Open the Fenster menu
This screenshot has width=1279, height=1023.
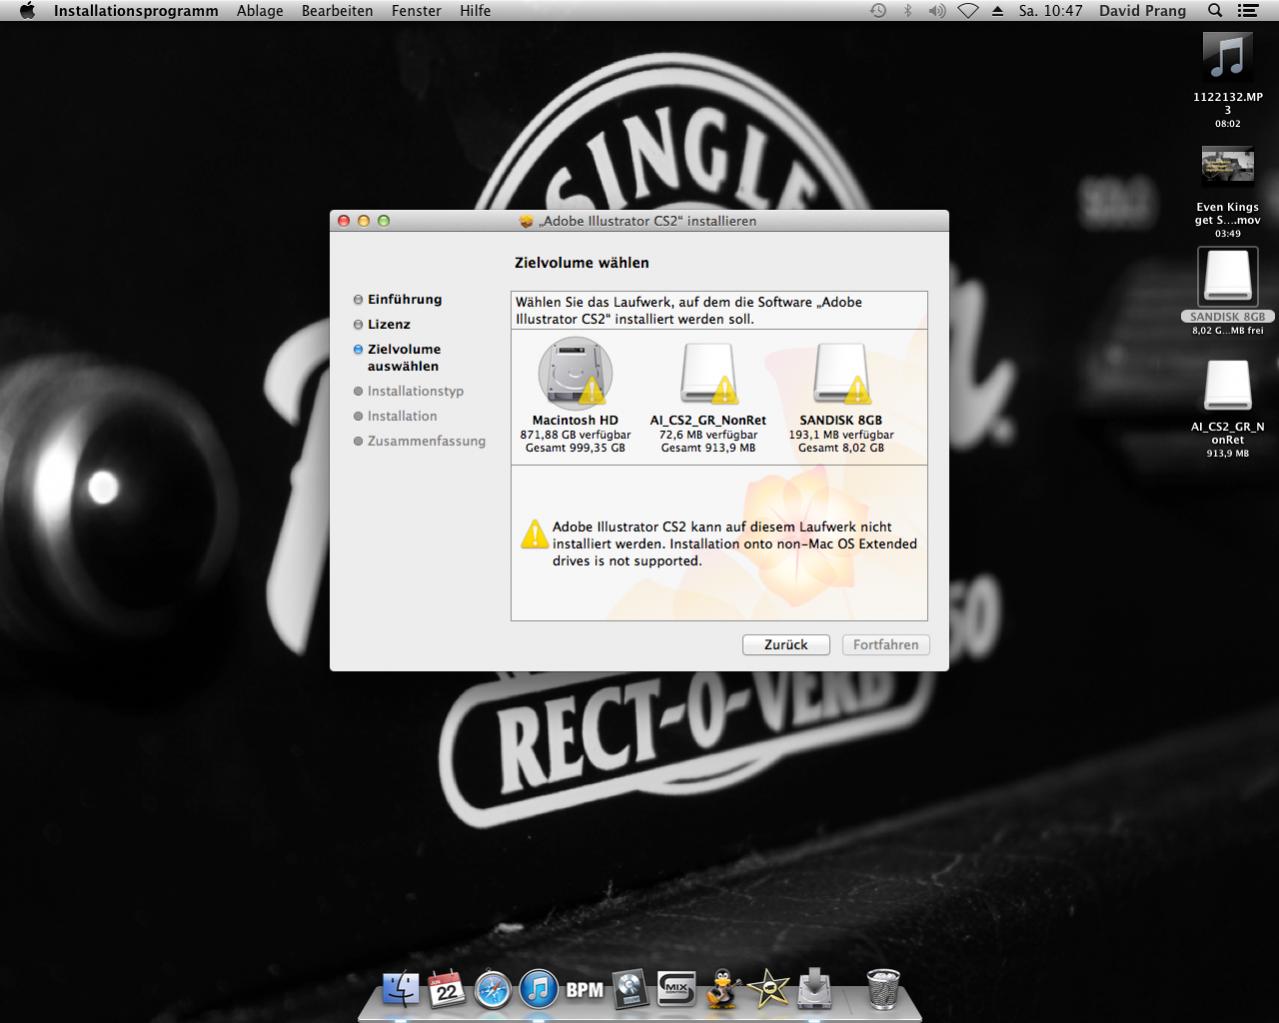point(416,11)
